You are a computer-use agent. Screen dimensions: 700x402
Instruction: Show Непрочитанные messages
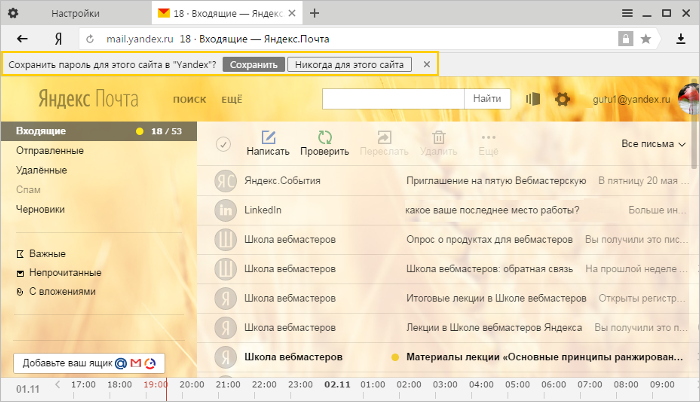tap(59, 272)
